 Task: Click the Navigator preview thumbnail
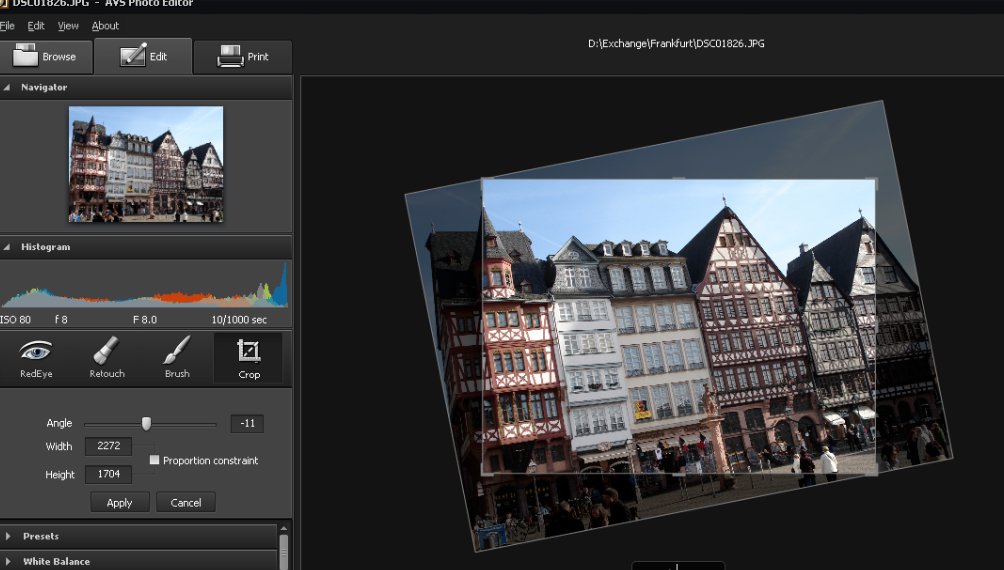146,163
